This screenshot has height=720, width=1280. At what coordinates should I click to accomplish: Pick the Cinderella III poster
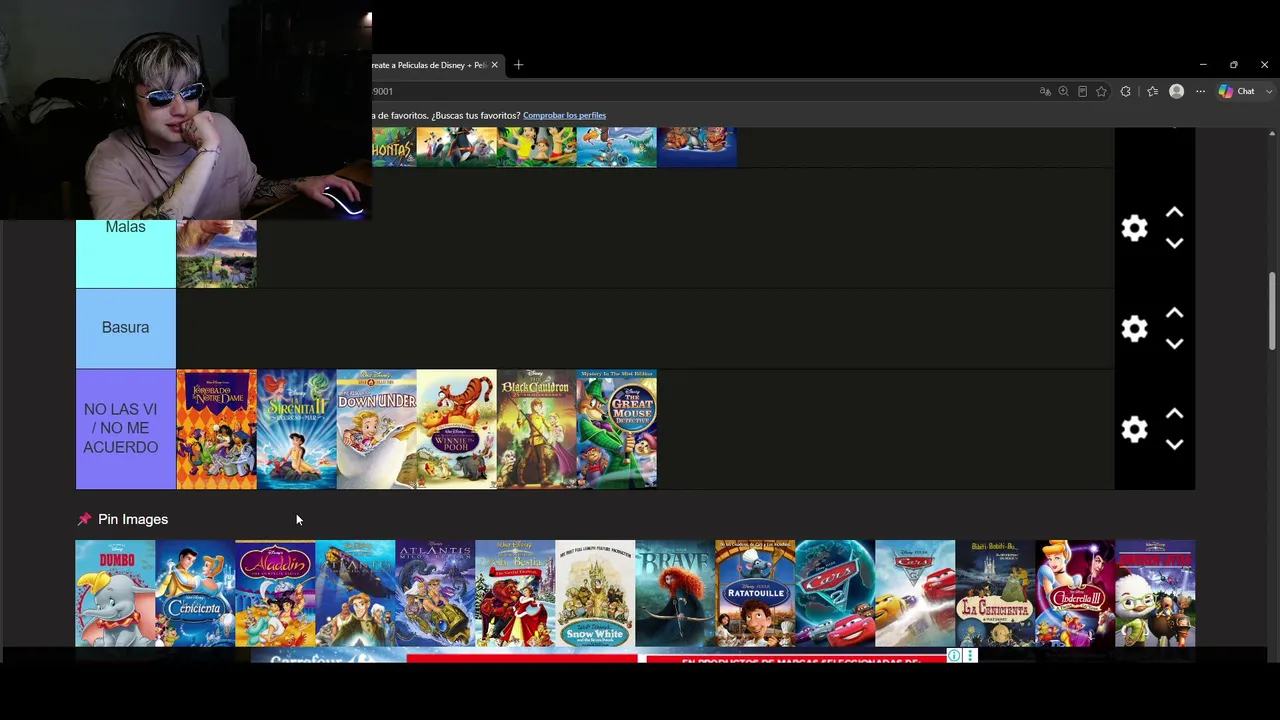[x=1075, y=594]
